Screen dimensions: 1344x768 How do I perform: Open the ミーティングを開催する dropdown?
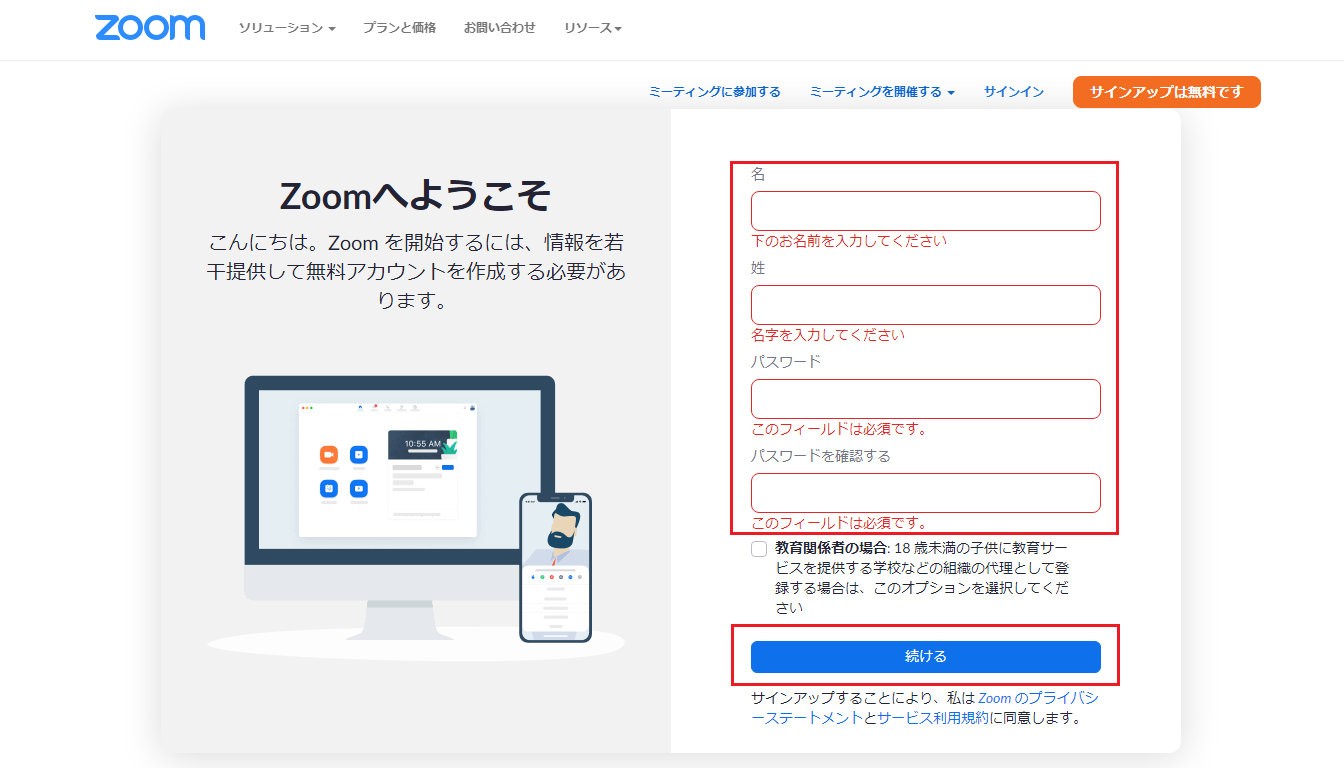[881, 91]
